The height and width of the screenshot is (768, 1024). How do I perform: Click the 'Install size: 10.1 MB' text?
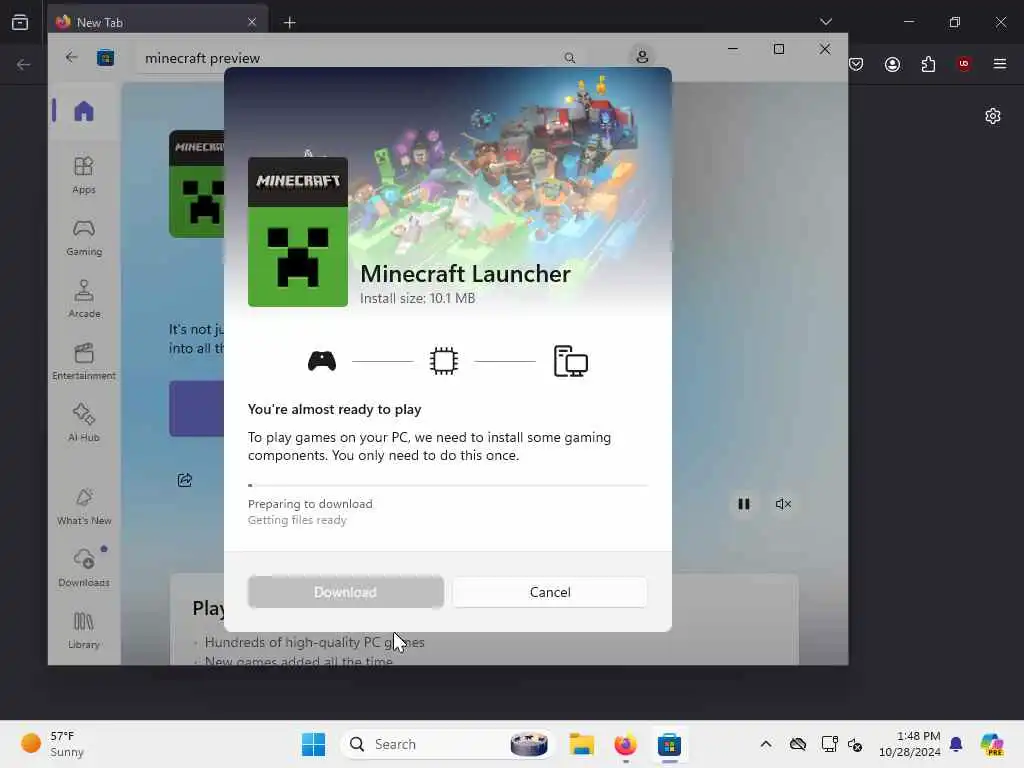417,298
